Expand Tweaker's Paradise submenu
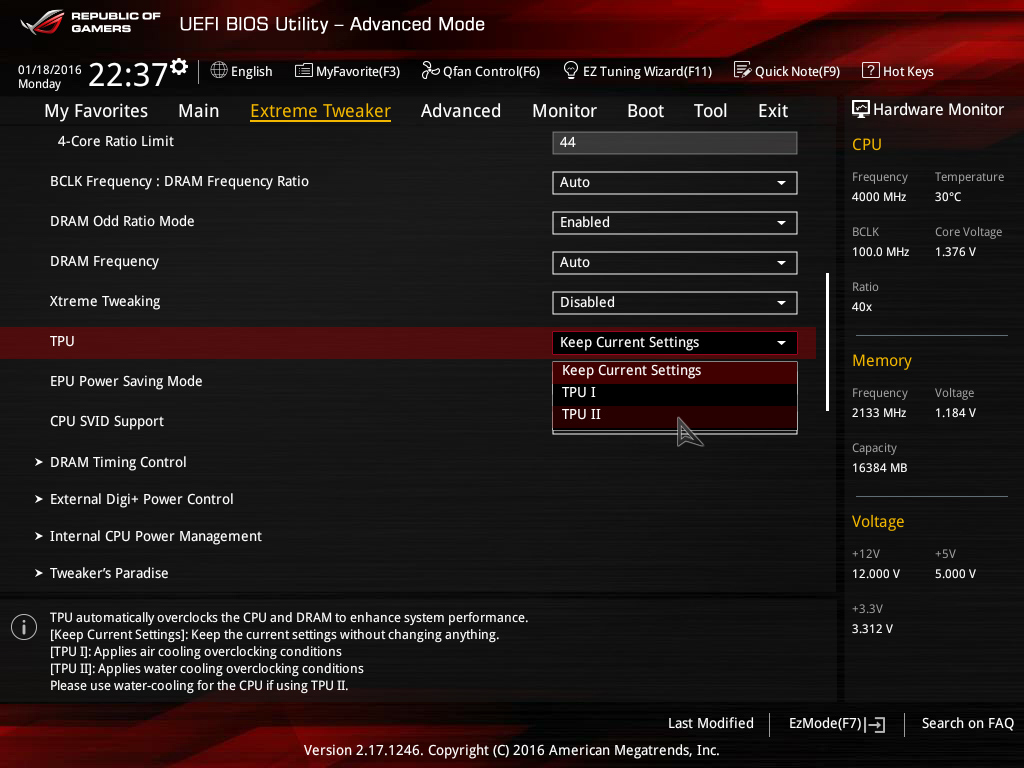This screenshot has width=1024, height=768. (102, 573)
